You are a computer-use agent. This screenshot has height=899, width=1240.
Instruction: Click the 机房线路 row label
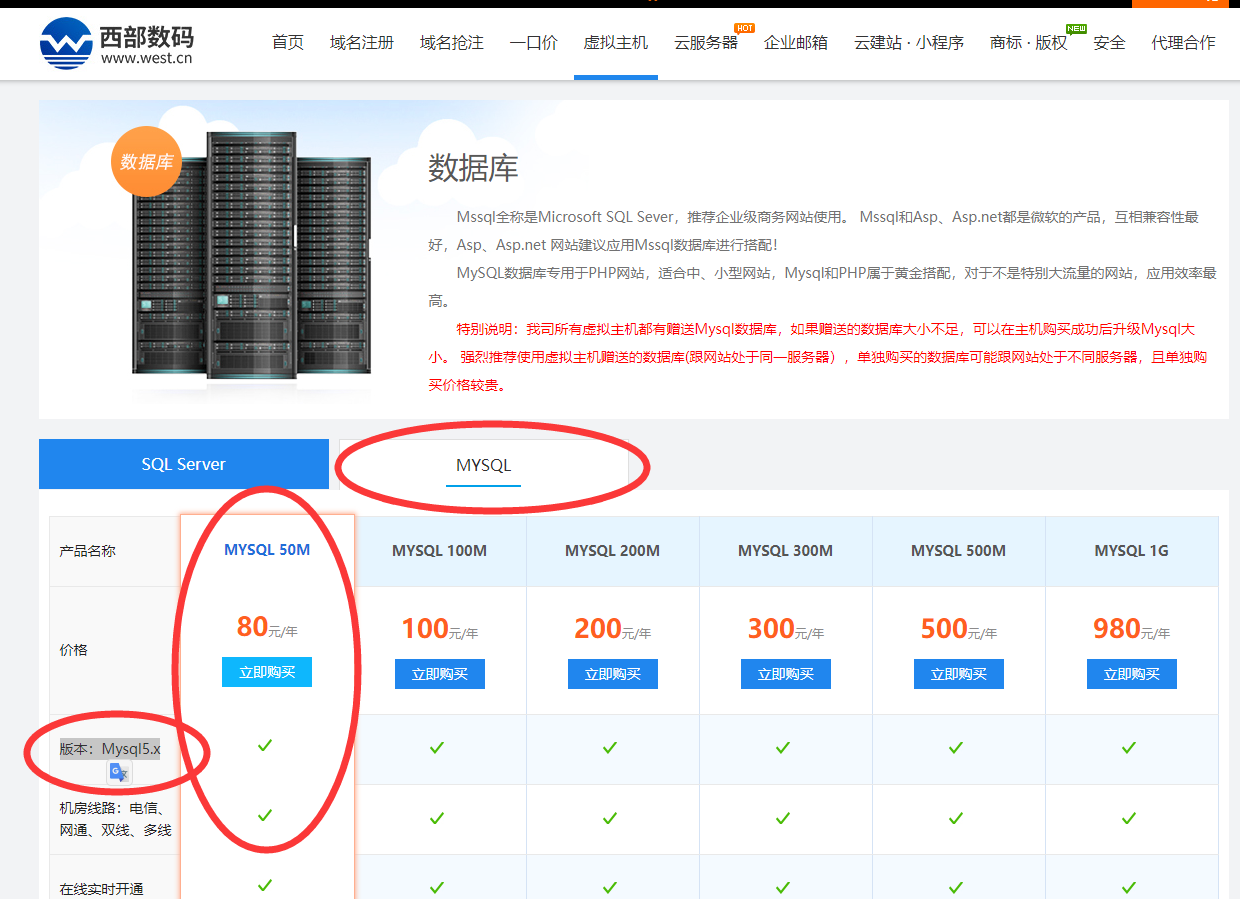point(116,819)
